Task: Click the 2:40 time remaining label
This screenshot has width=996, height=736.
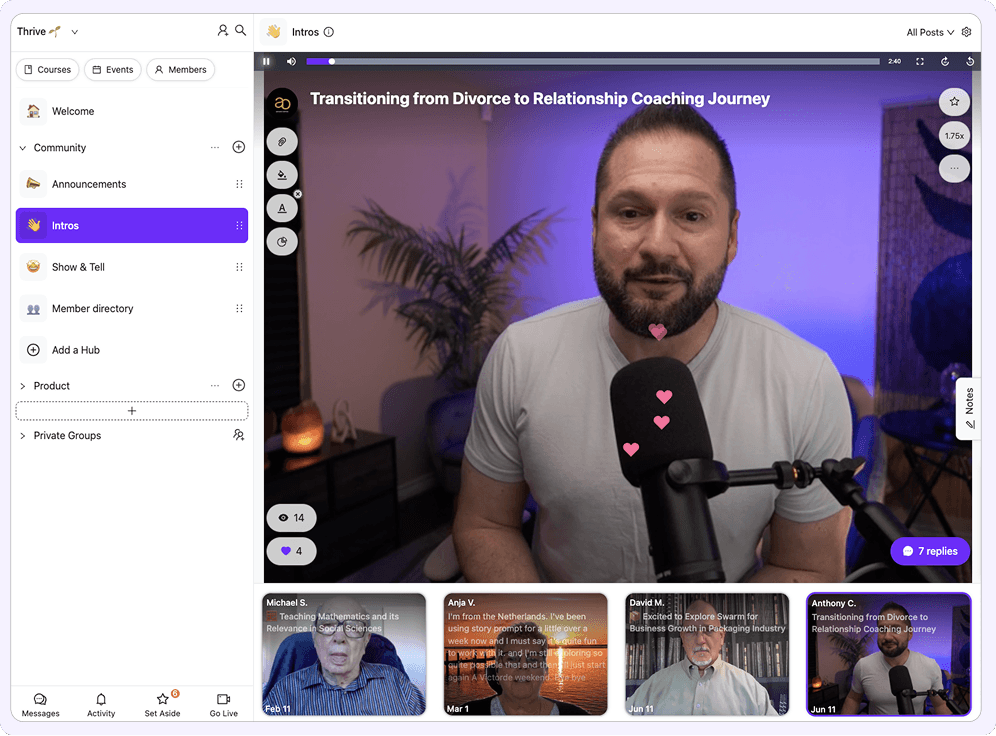Action: pos(894,62)
